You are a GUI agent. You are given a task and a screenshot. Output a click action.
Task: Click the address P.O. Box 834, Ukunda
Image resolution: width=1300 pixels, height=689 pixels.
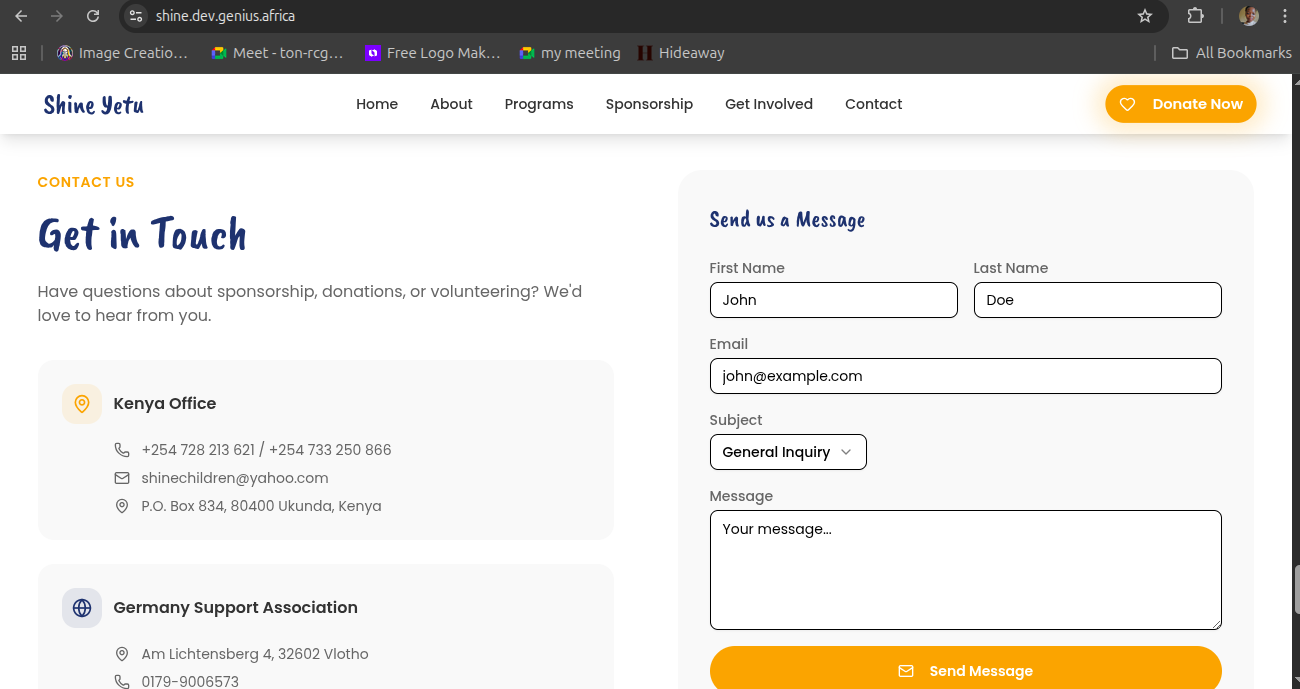point(261,506)
